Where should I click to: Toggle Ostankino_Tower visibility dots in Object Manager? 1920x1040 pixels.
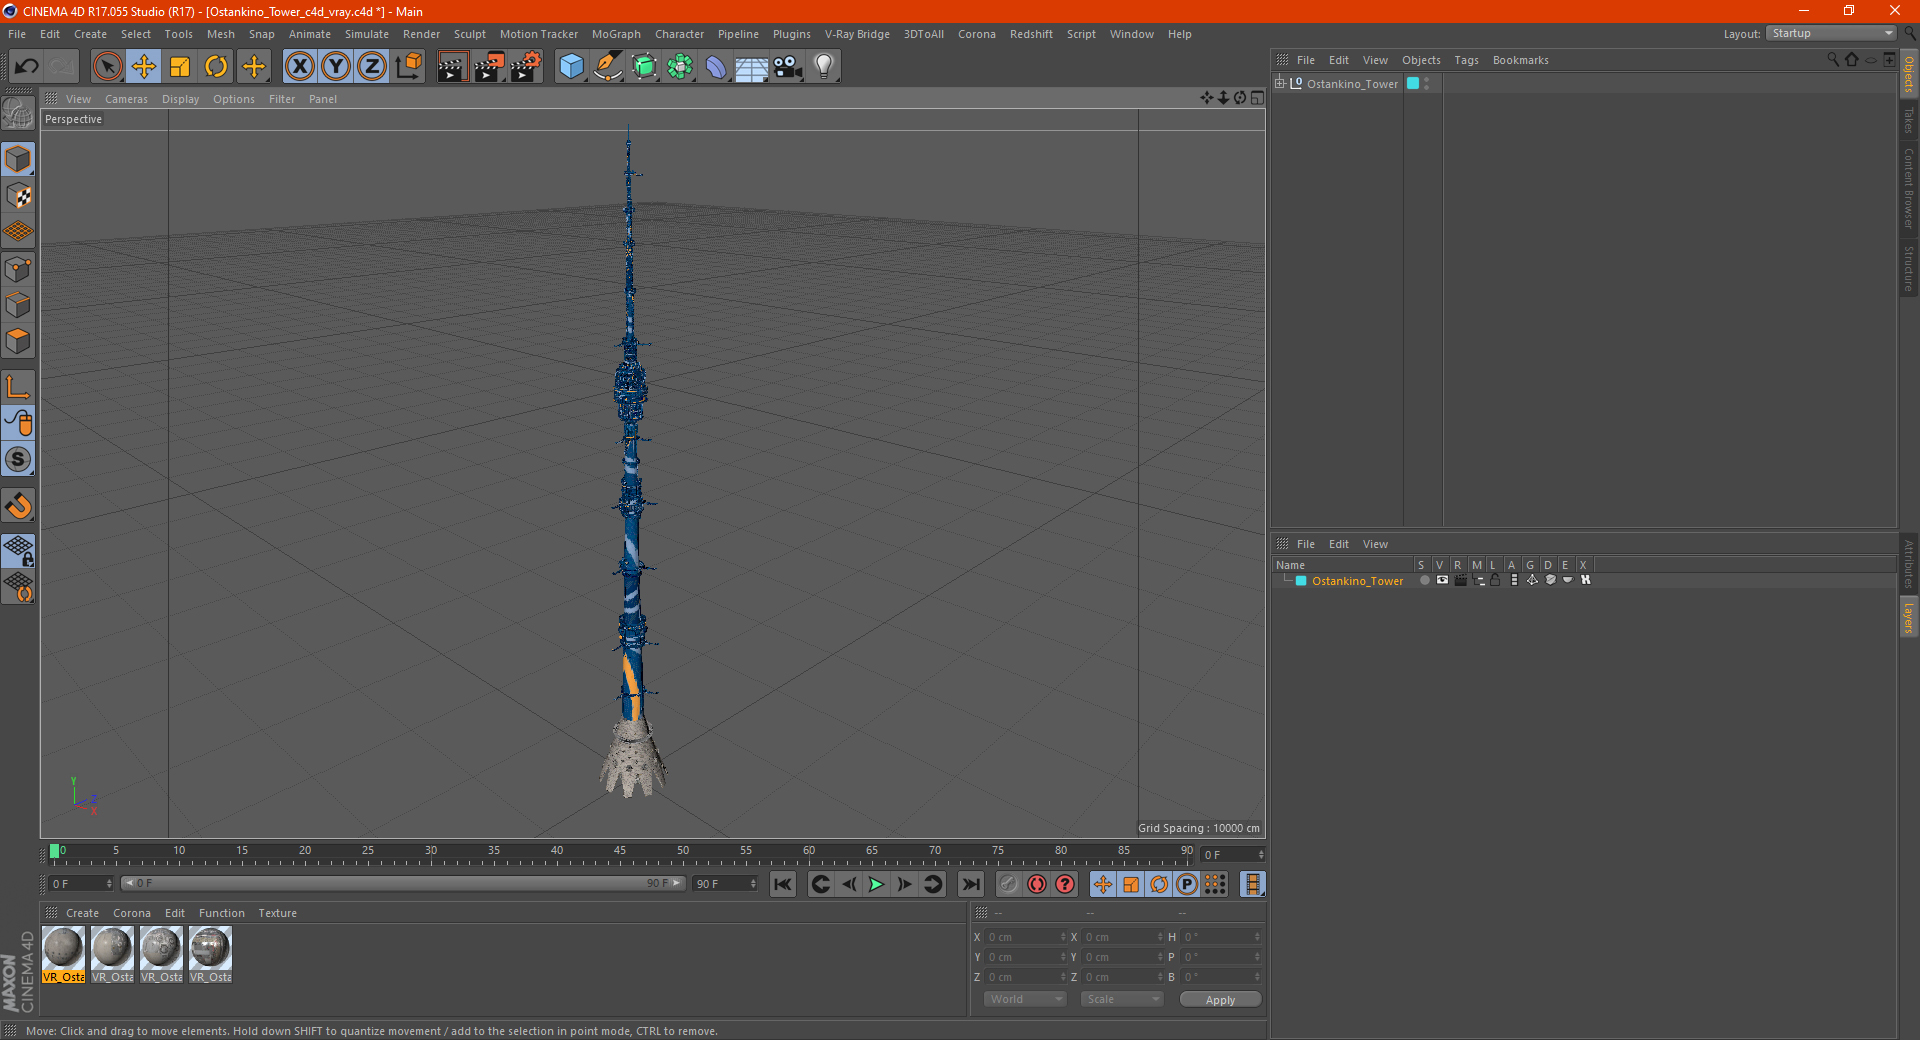click(1427, 83)
